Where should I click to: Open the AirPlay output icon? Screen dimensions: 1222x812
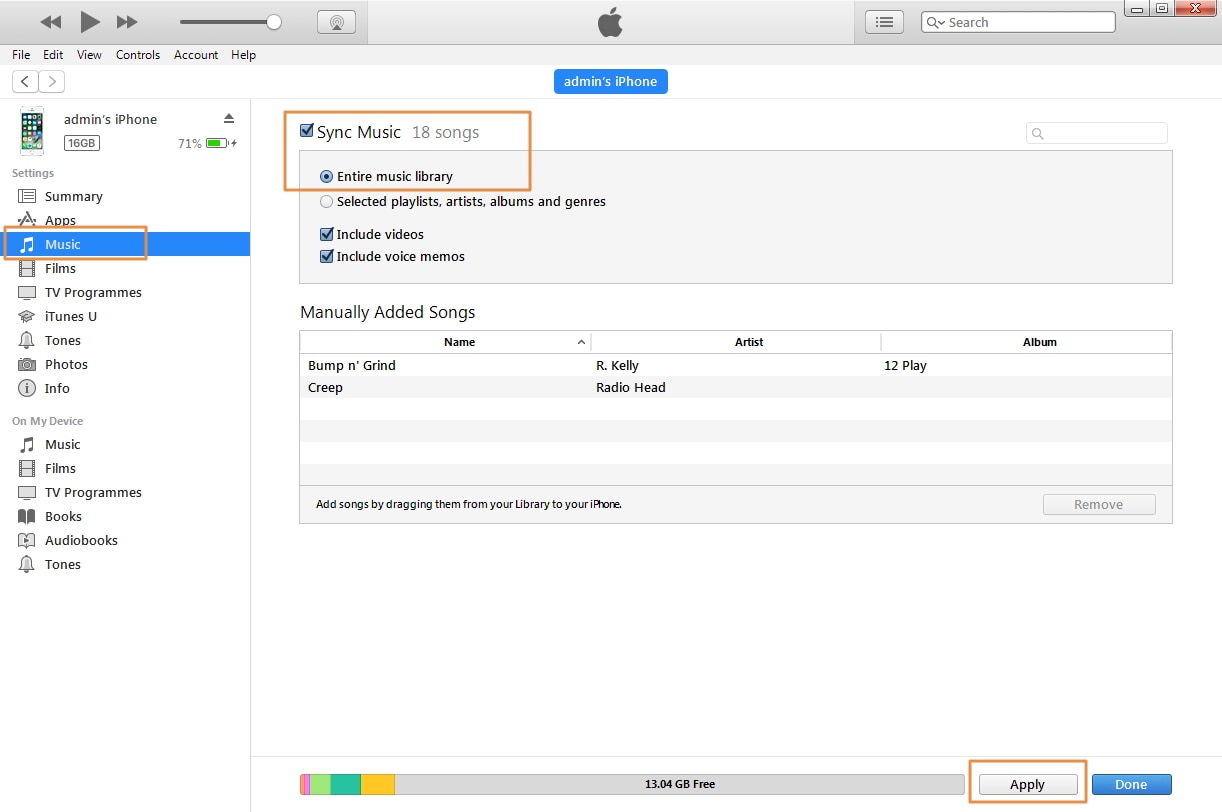click(337, 22)
